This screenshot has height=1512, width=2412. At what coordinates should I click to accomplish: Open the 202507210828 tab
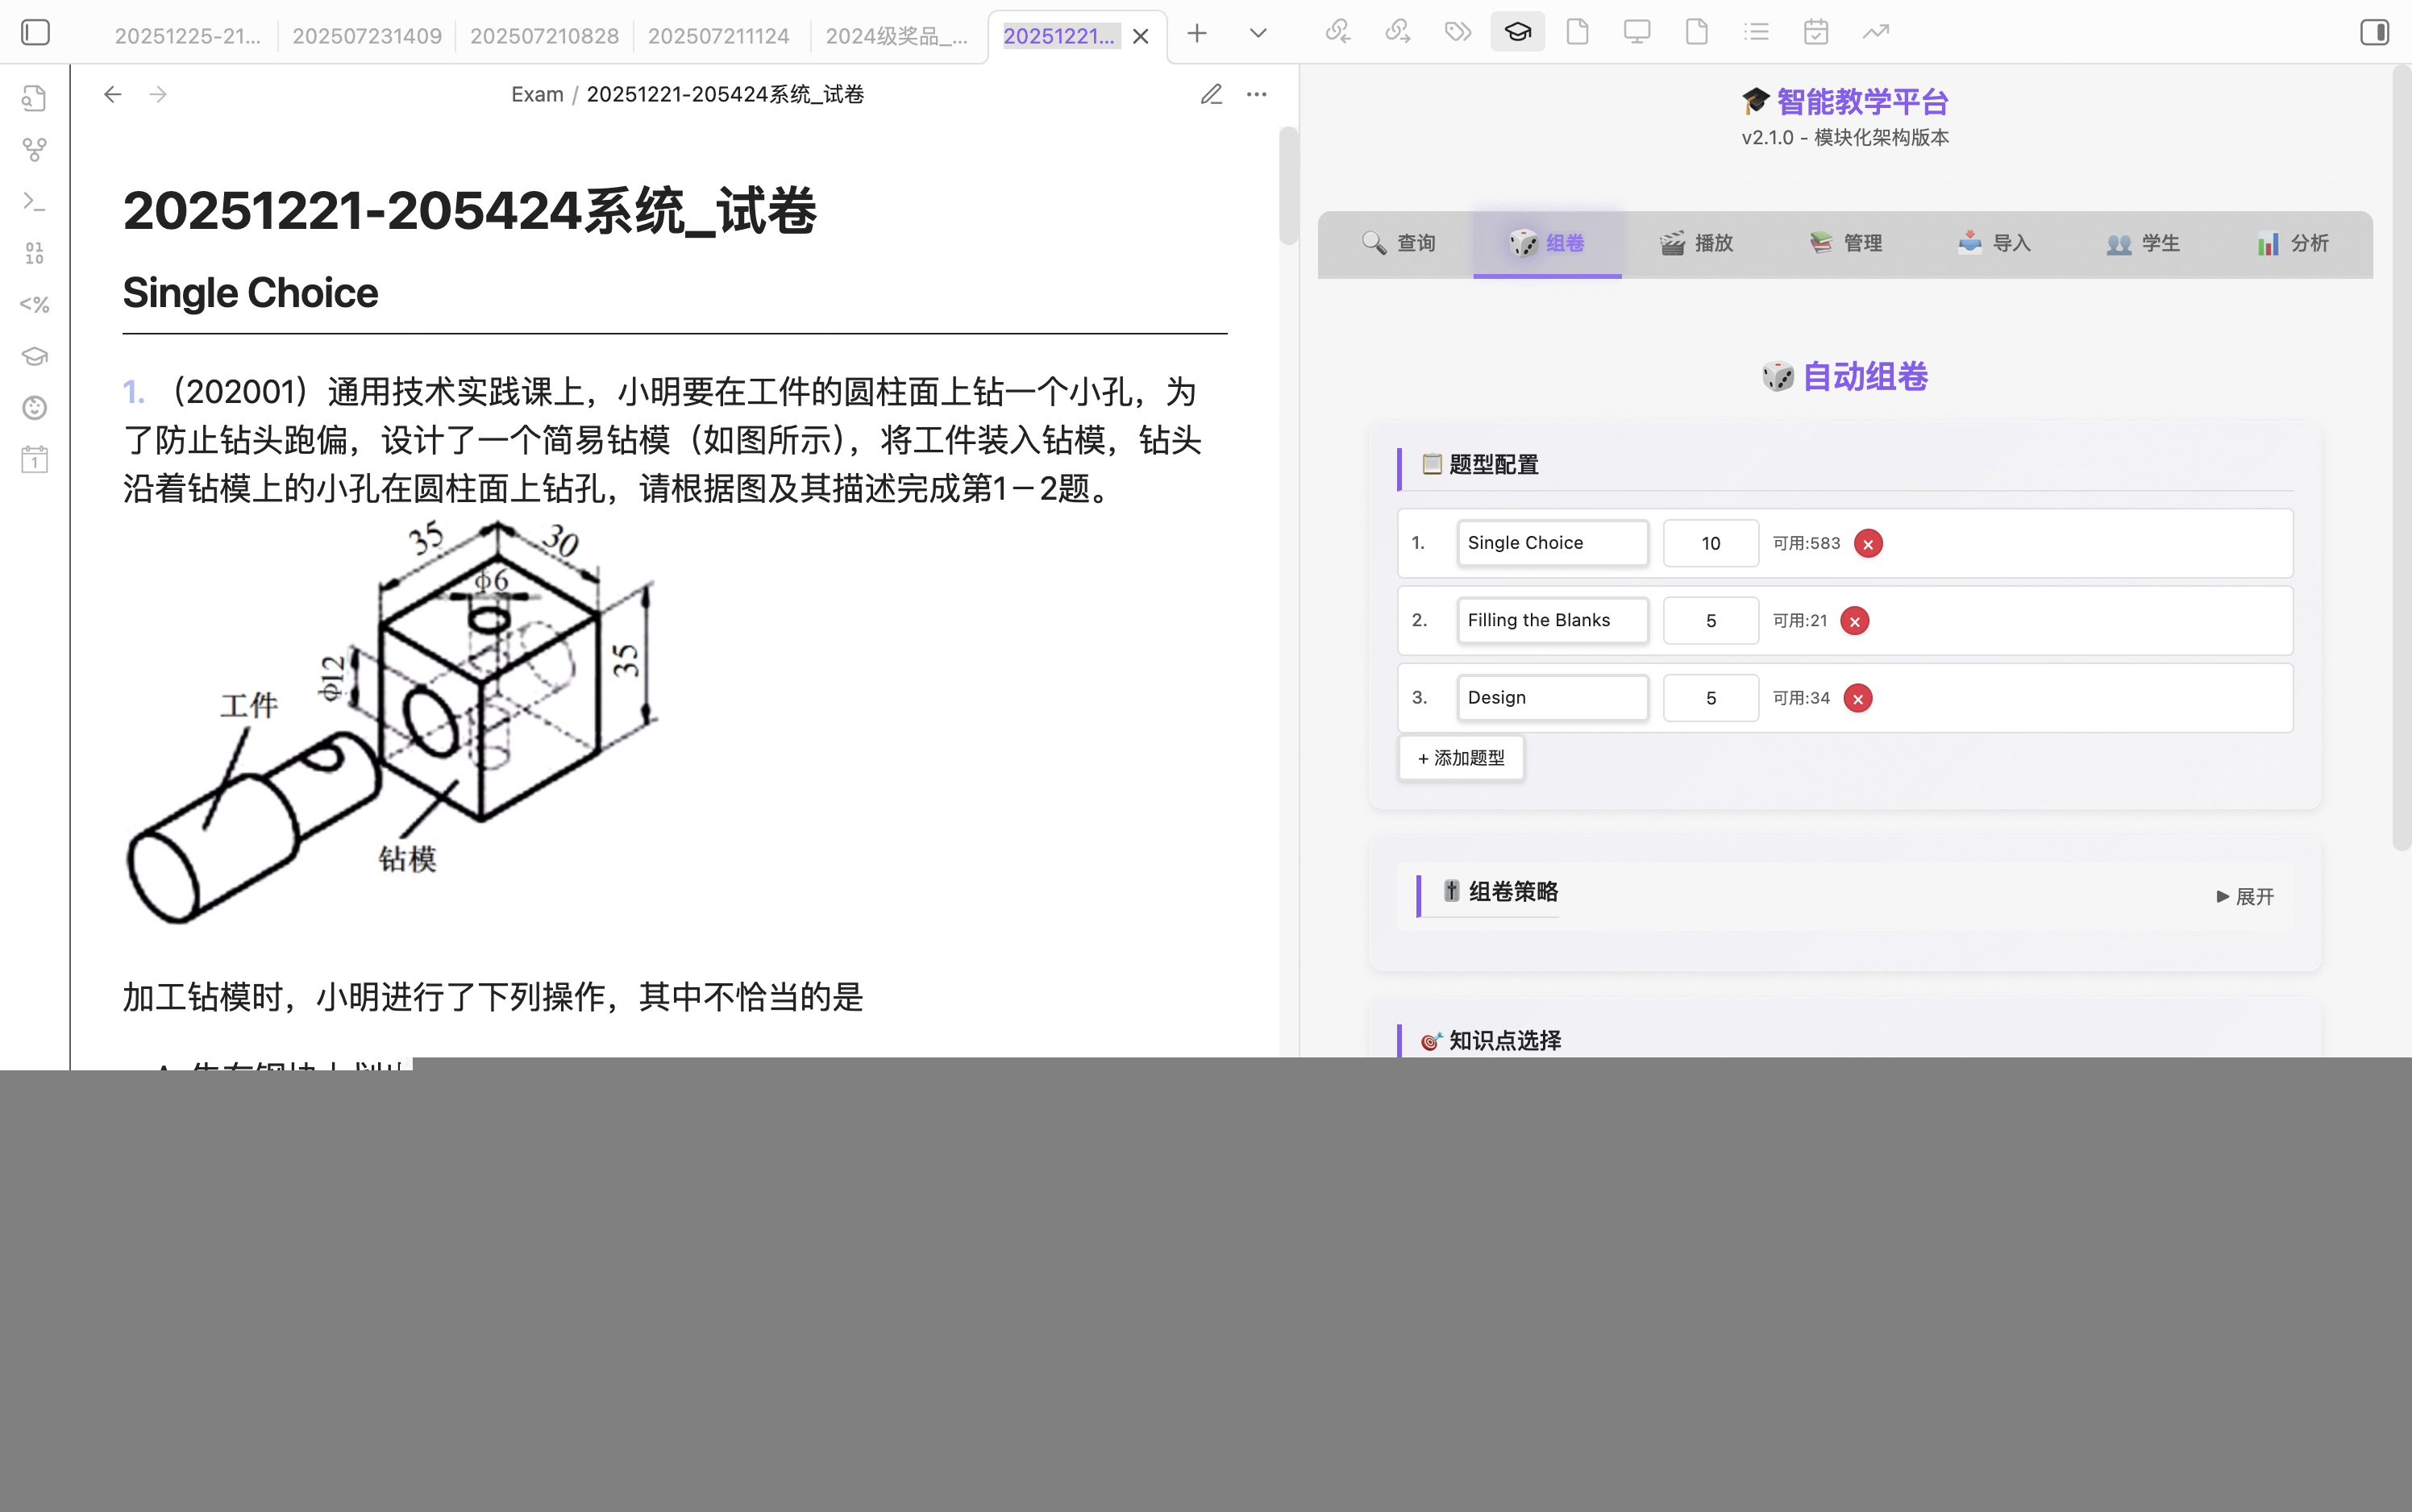click(545, 35)
